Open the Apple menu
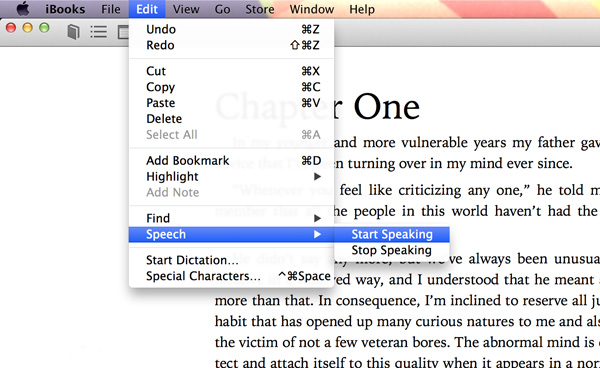Viewport: 600px width, 368px height. [x=23, y=9]
